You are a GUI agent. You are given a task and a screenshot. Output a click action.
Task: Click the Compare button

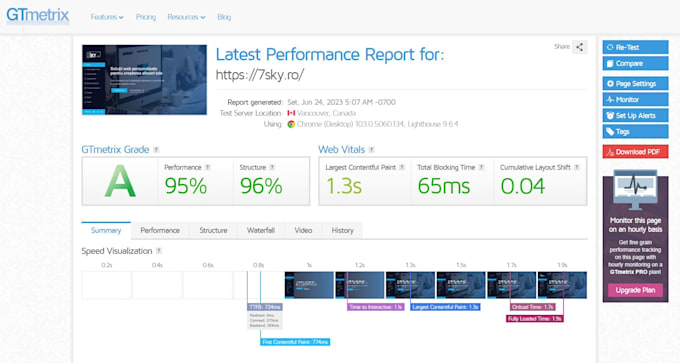click(635, 63)
